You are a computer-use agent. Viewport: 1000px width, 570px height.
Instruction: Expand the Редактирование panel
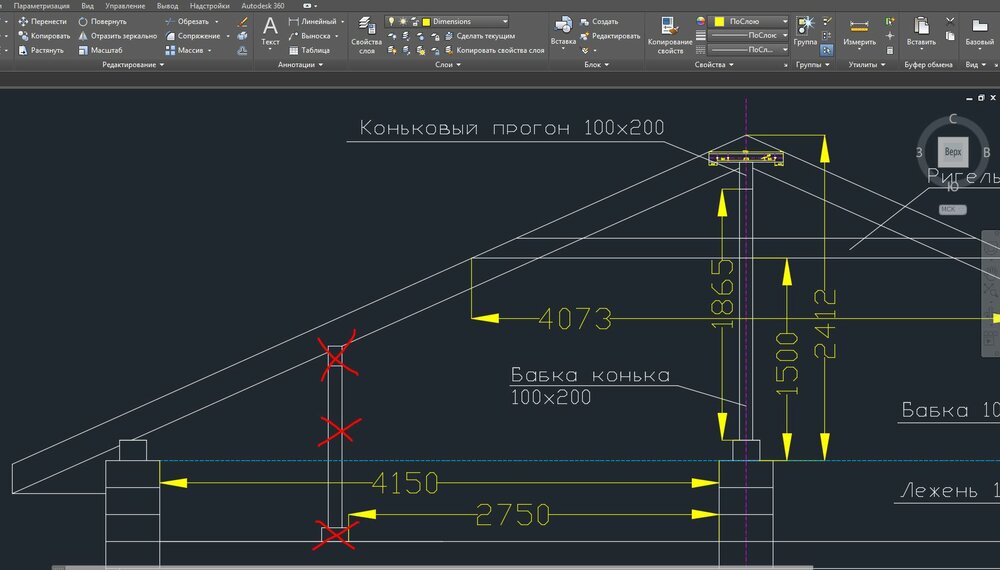coord(133,65)
